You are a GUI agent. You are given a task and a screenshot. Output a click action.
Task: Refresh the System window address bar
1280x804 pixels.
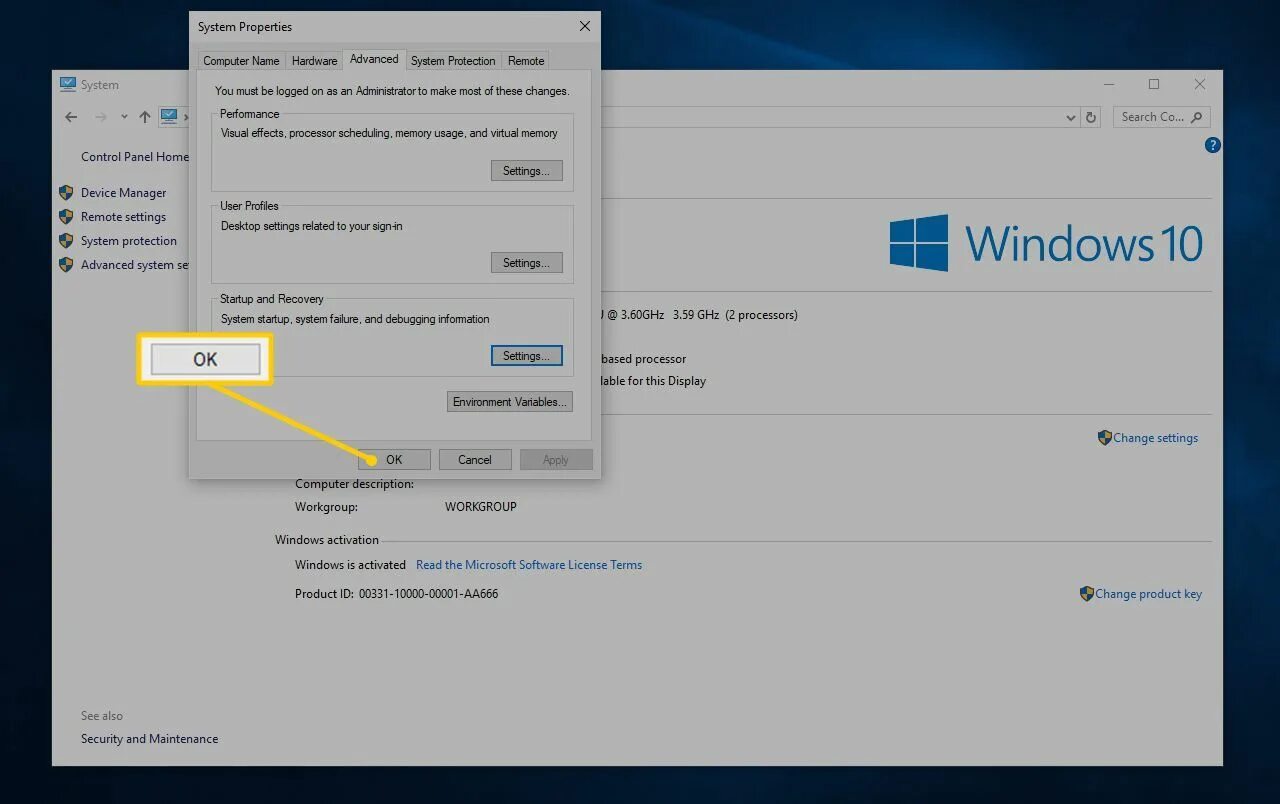point(1091,117)
